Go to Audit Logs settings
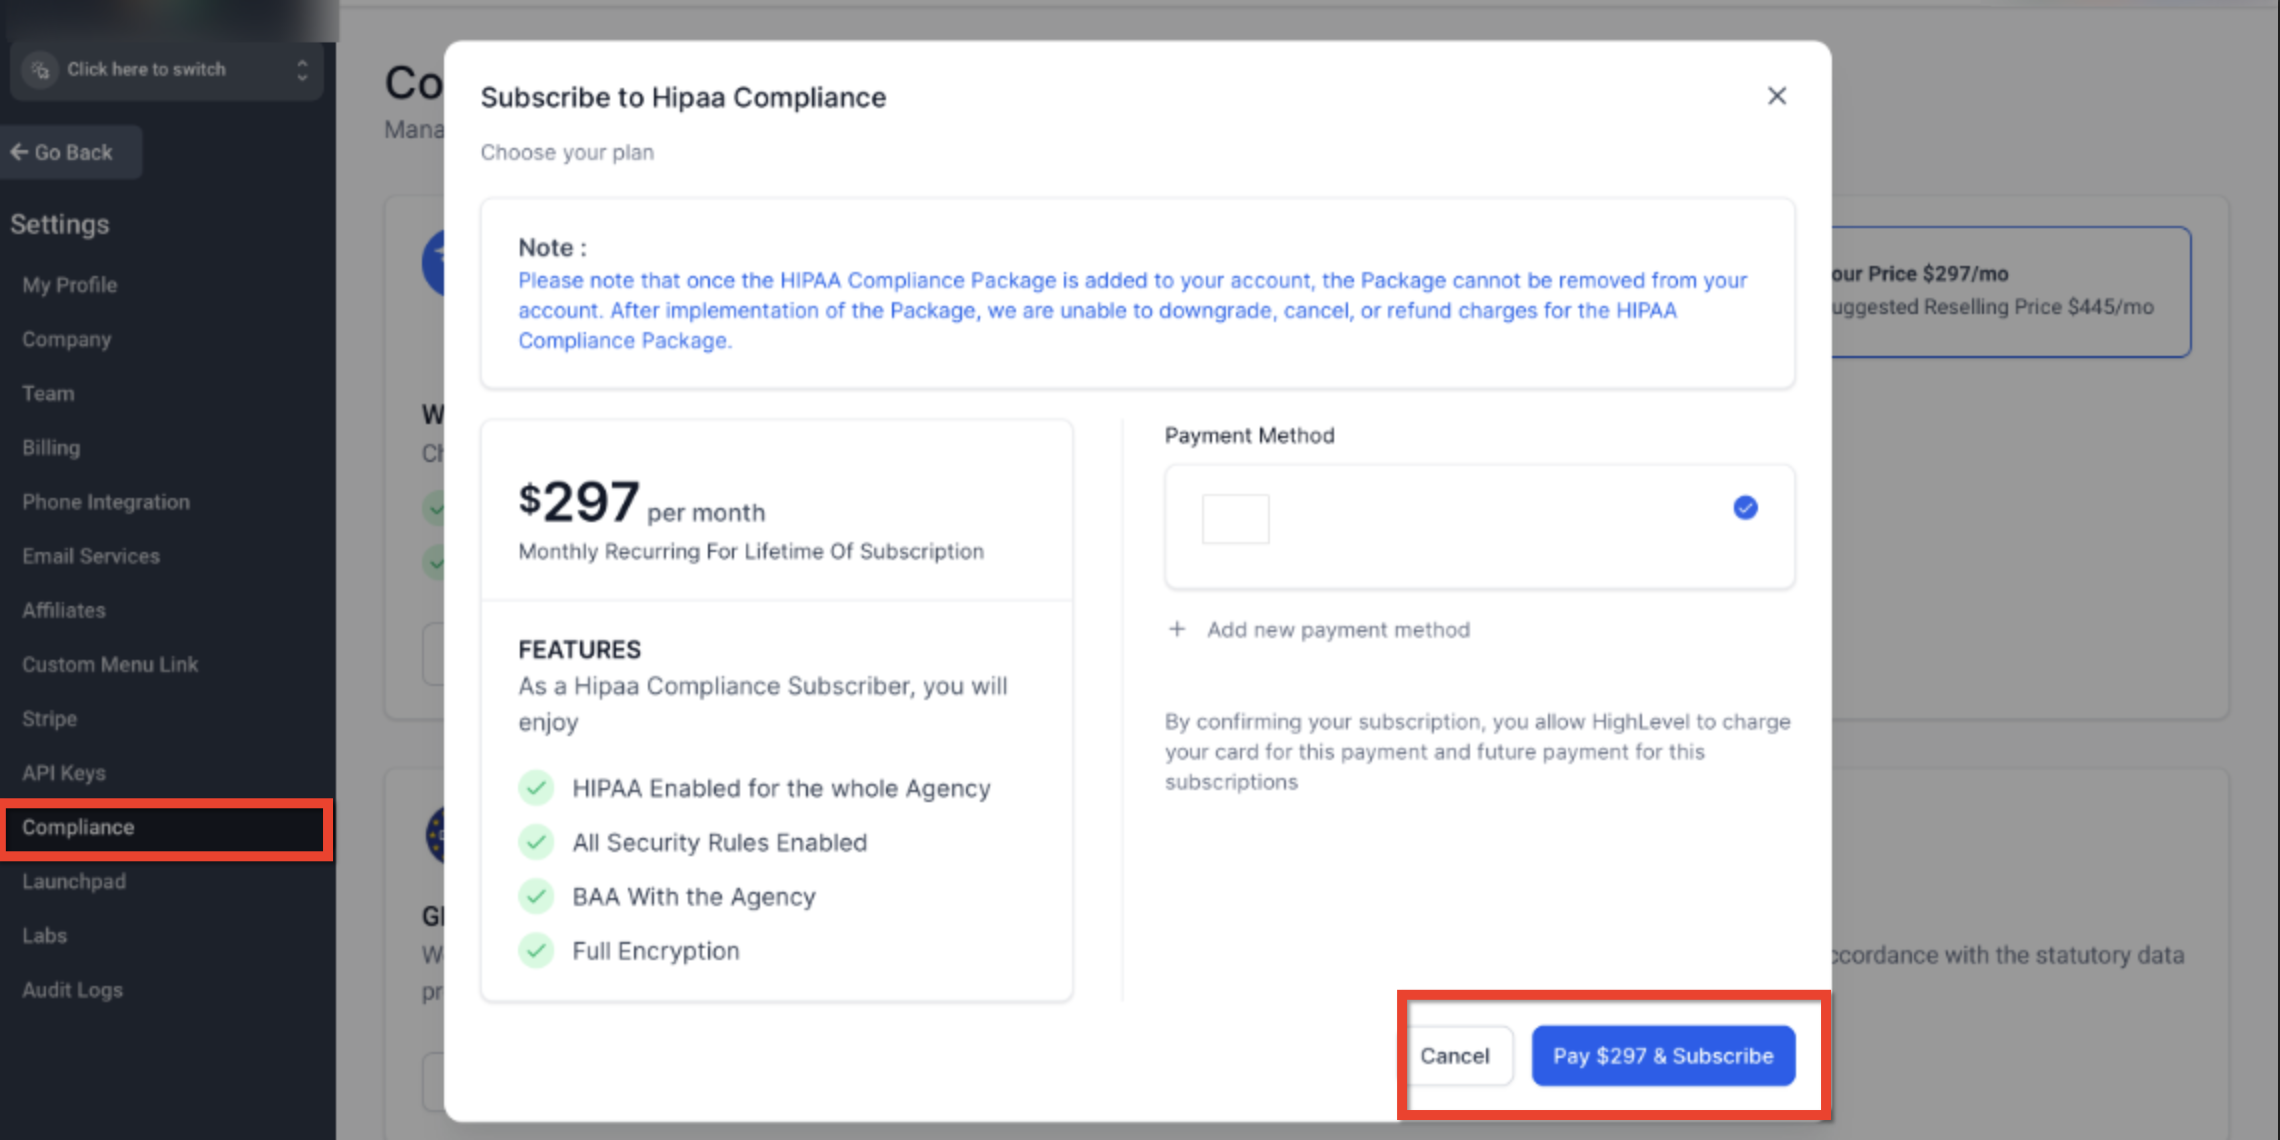Image resolution: width=2280 pixels, height=1140 pixels. pos(72,990)
